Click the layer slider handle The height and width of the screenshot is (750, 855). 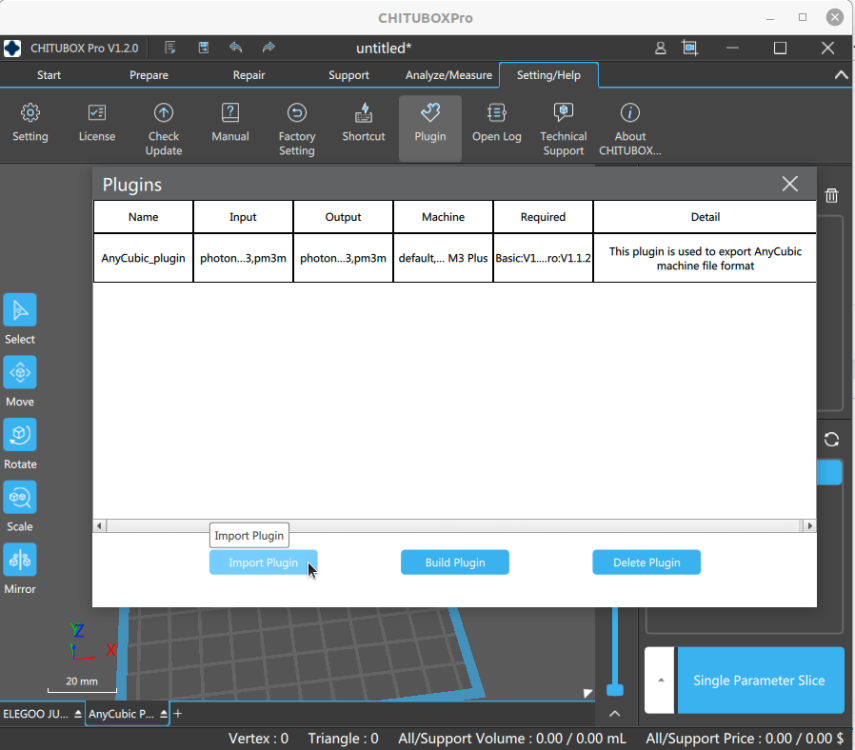615,690
